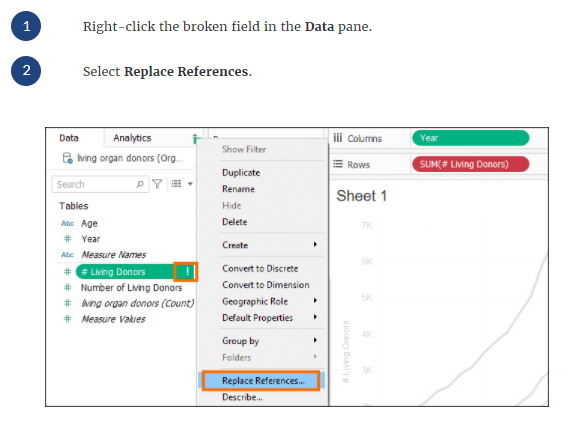Click the Sheet 1 title
The width and height of the screenshot is (581, 422).
(x=362, y=196)
